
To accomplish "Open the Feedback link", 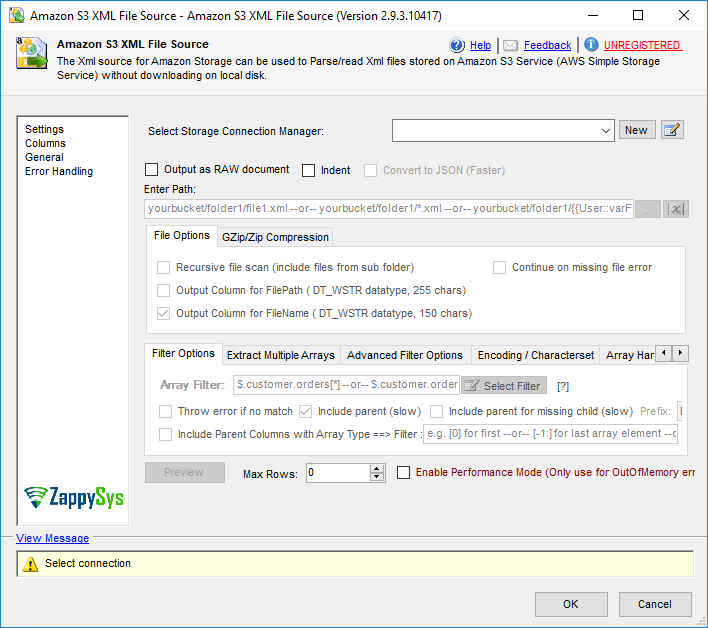I will point(547,45).
